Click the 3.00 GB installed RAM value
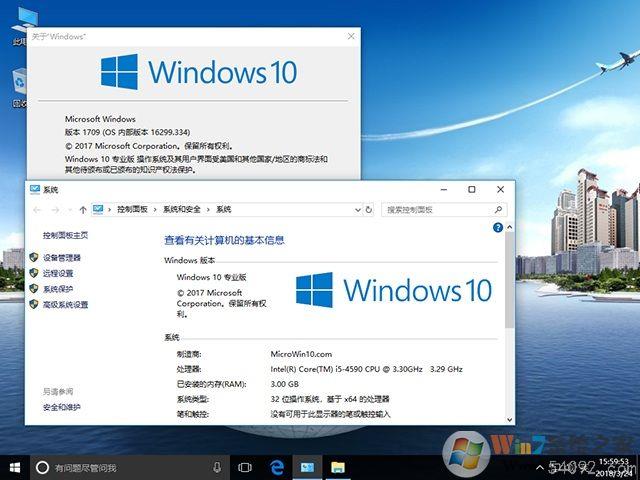Screen dimensions: 640x480 click(284, 384)
